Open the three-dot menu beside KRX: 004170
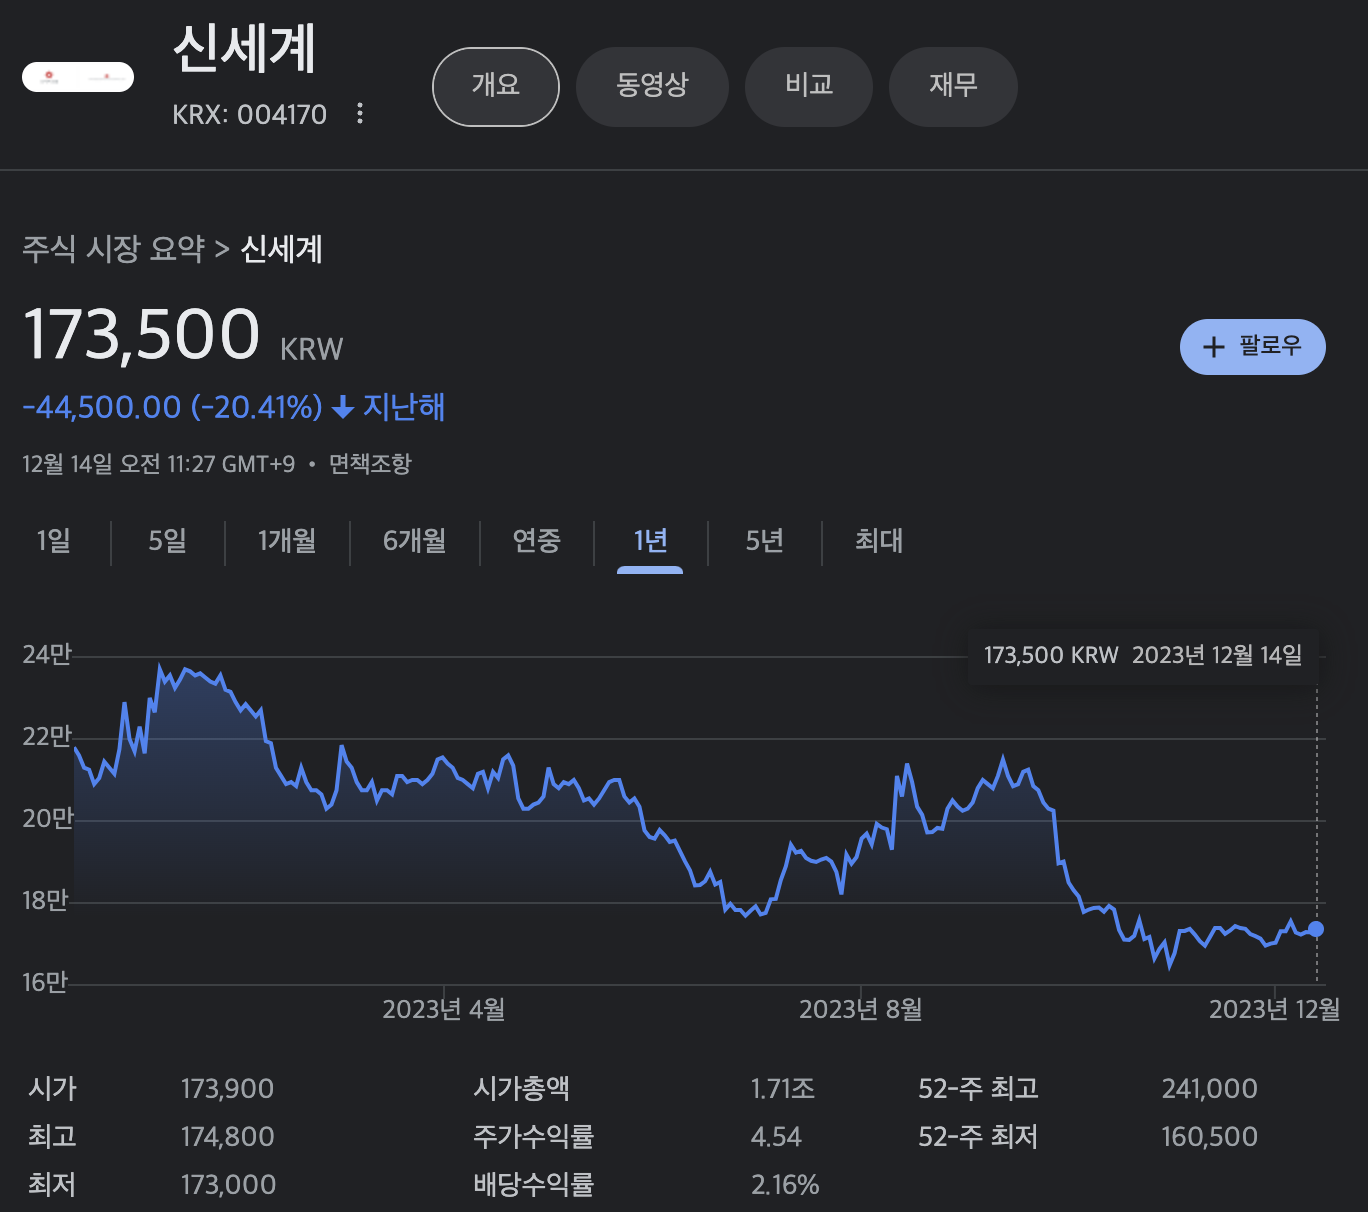The image size is (1368, 1212). [x=360, y=114]
